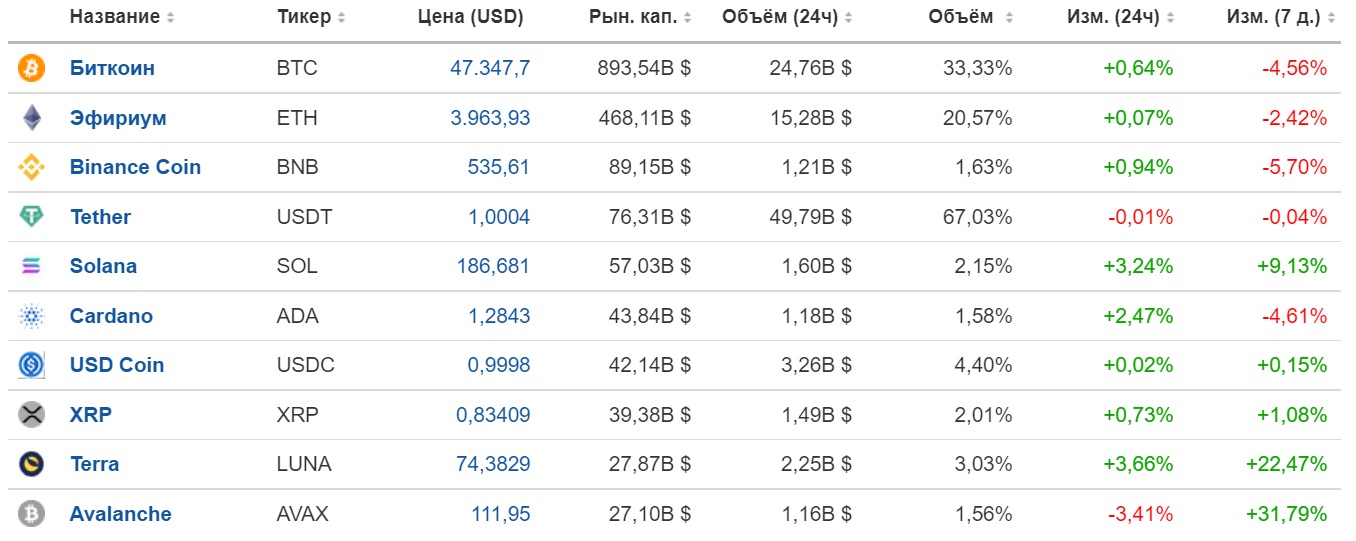Open the Эфириум link
Screen dimensions: 1356x541
(x=118, y=118)
